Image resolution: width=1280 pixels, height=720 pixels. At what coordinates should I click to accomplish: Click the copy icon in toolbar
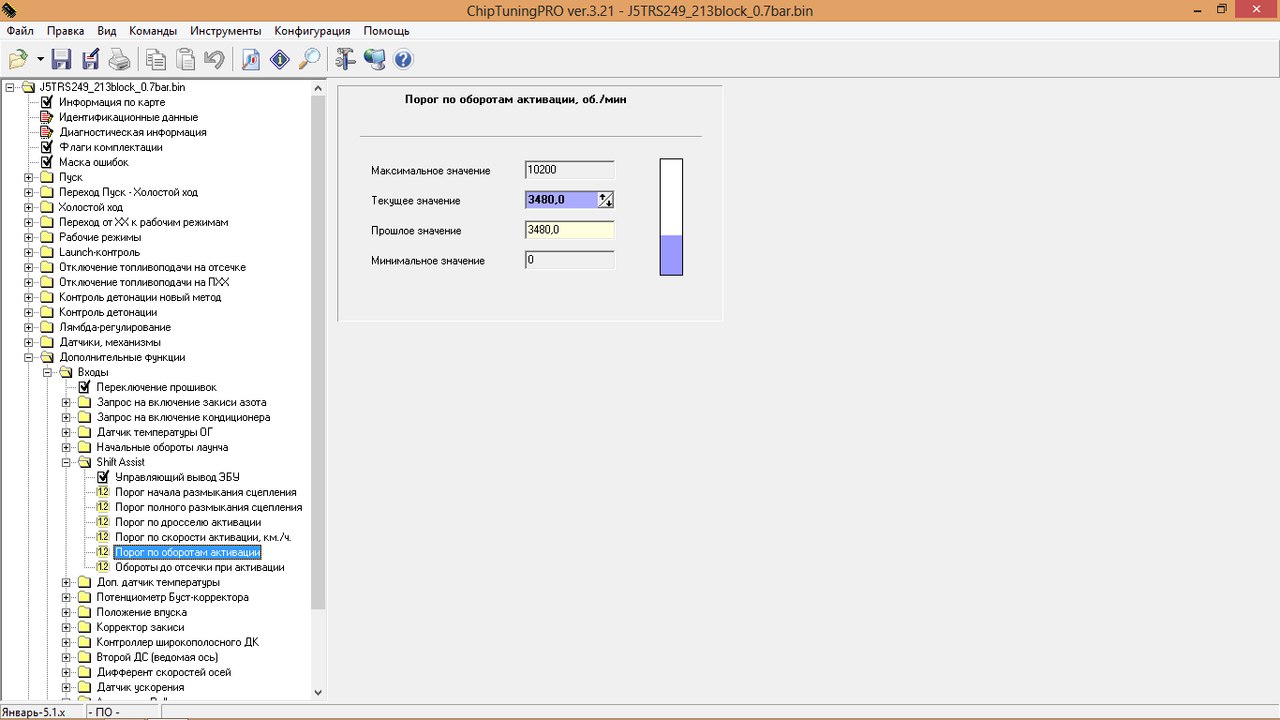click(x=156, y=60)
